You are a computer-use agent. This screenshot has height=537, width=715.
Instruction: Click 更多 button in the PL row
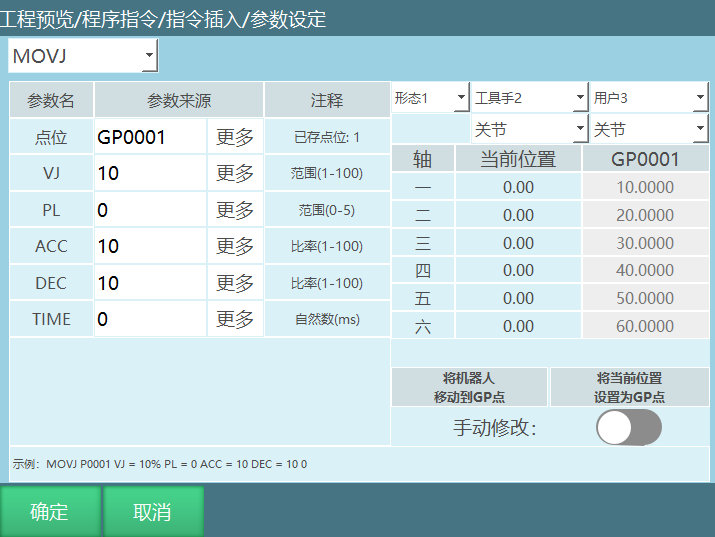235,210
